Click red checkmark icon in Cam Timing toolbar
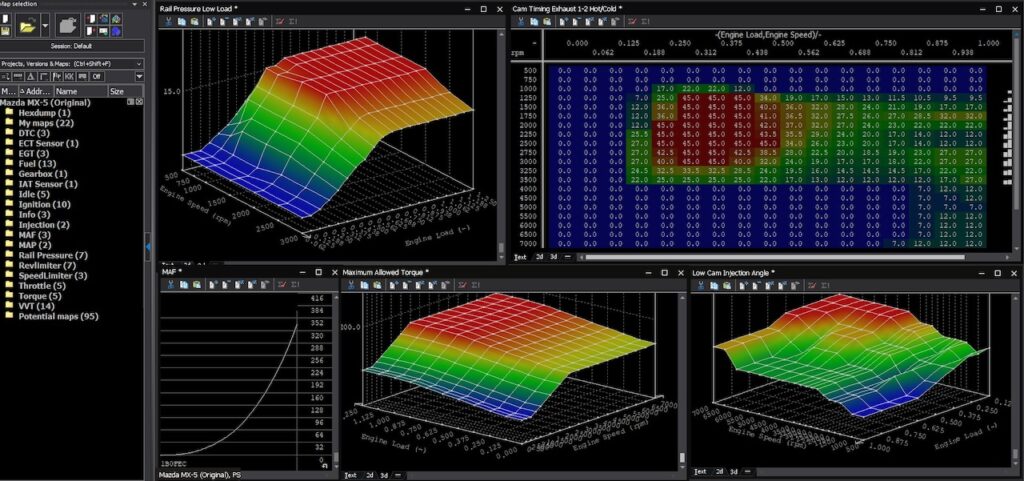This screenshot has height=481, width=1024. point(632,21)
